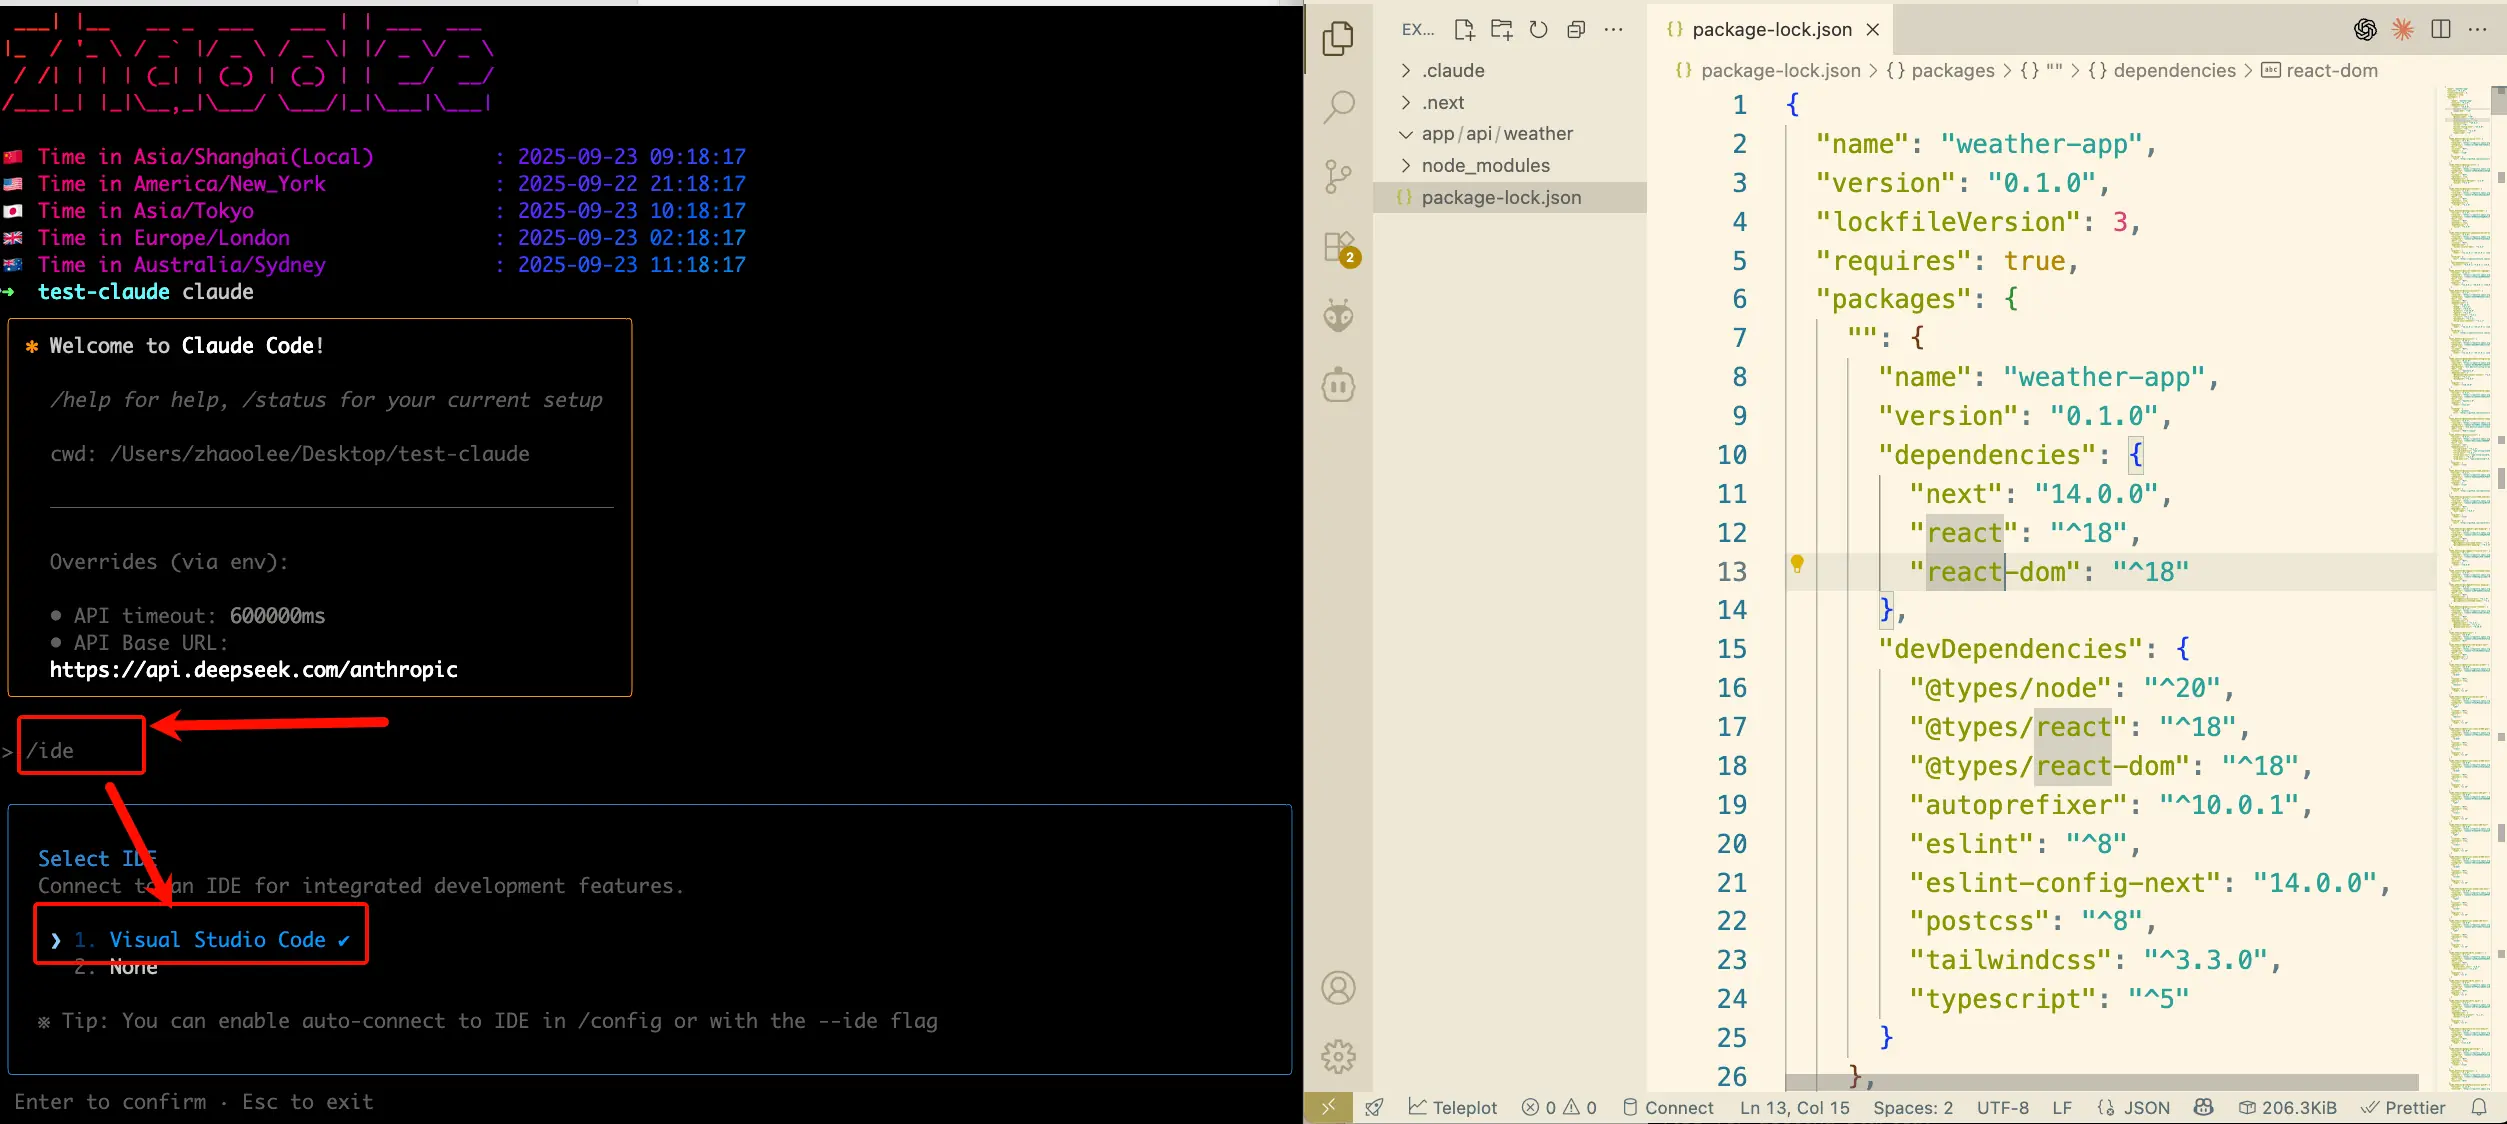
Task: Open Source Control view
Action: [x=1338, y=177]
